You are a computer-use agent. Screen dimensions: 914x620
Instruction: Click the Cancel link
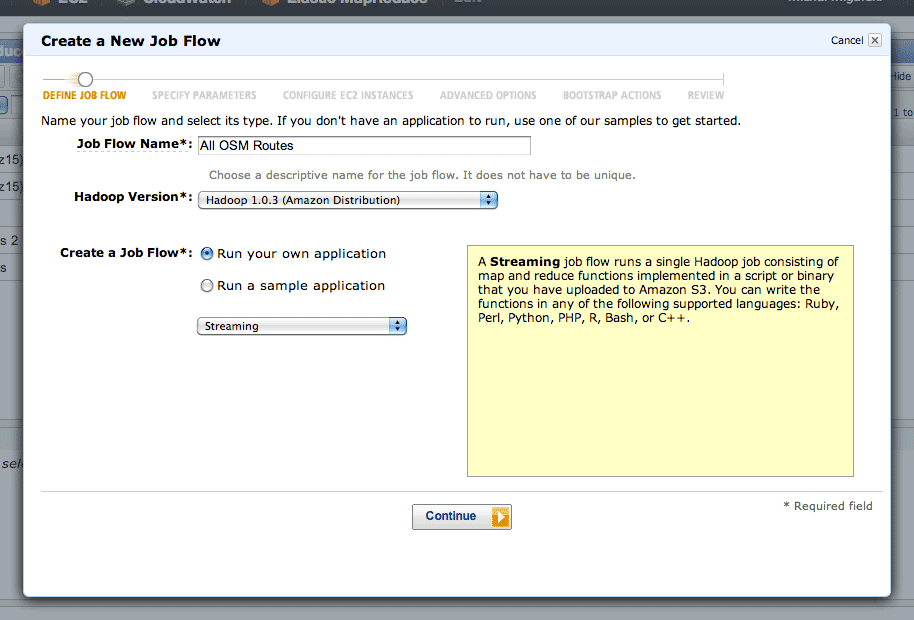[x=847, y=40]
